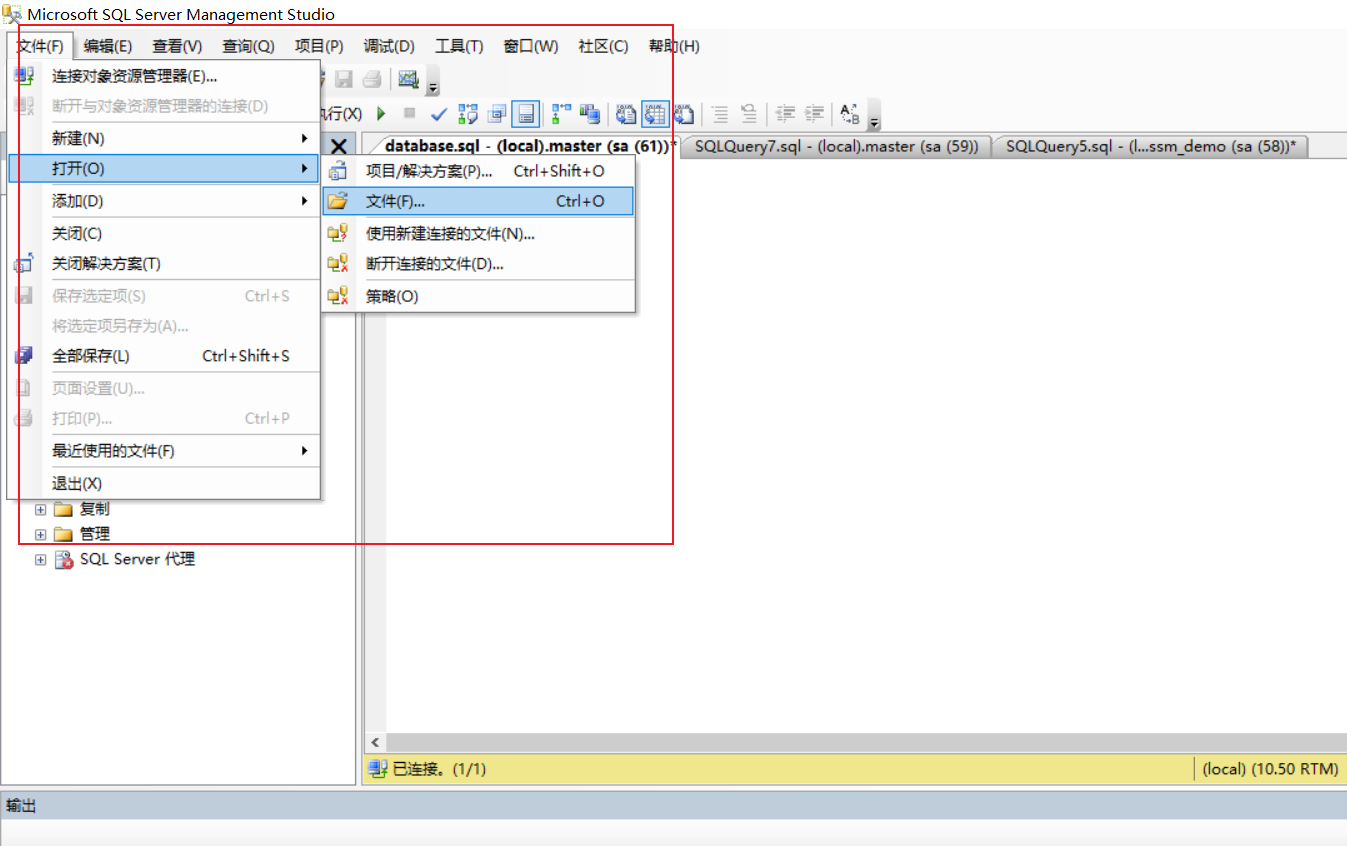Click the Uncomment selected lines icon

coord(748,114)
